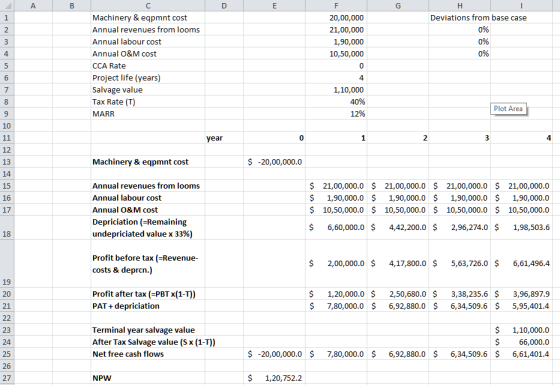
Task: Click 'PAT + depriciation' label
Action: point(126,306)
